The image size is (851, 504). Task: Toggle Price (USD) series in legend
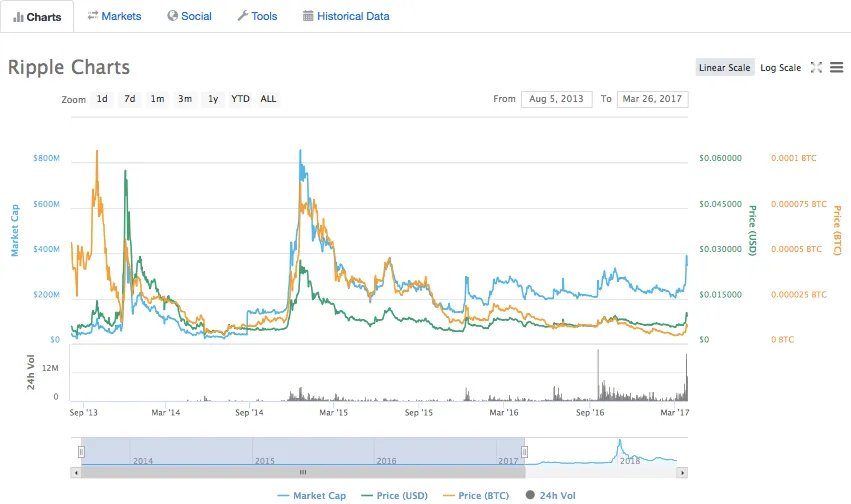click(395, 495)
